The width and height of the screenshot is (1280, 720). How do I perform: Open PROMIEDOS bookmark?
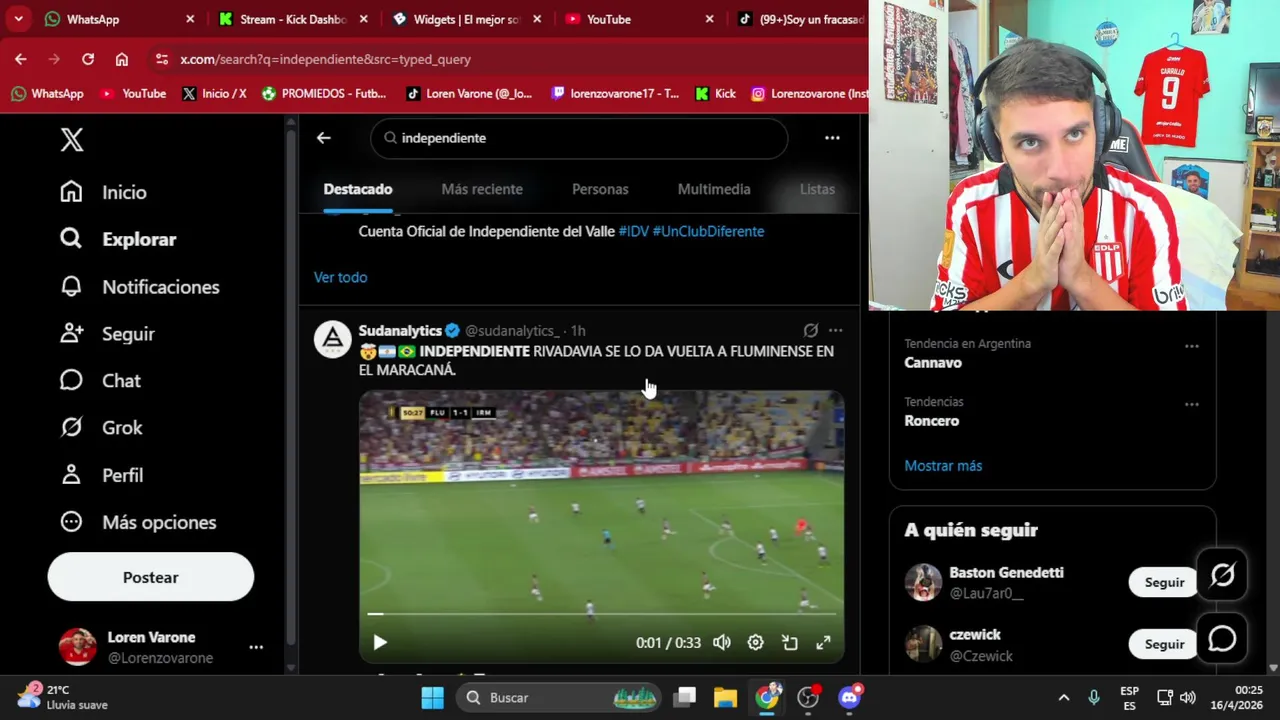[x=323, y=93]
